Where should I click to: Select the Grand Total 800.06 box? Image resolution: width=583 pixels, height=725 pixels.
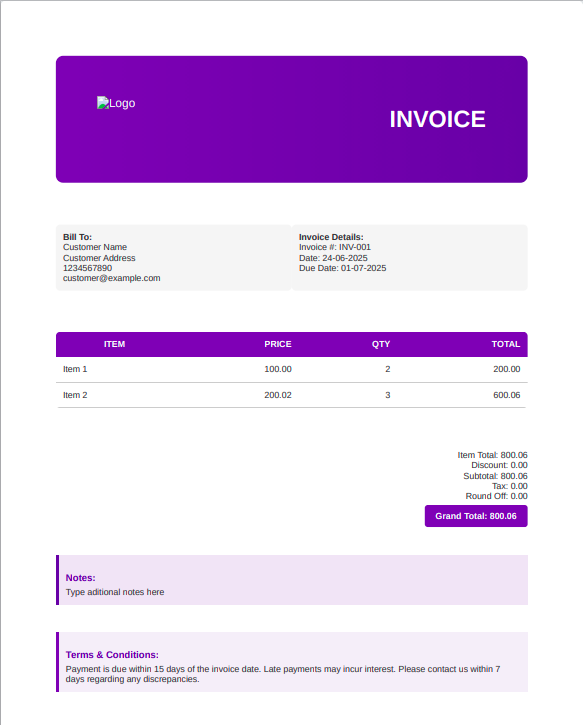476,516
